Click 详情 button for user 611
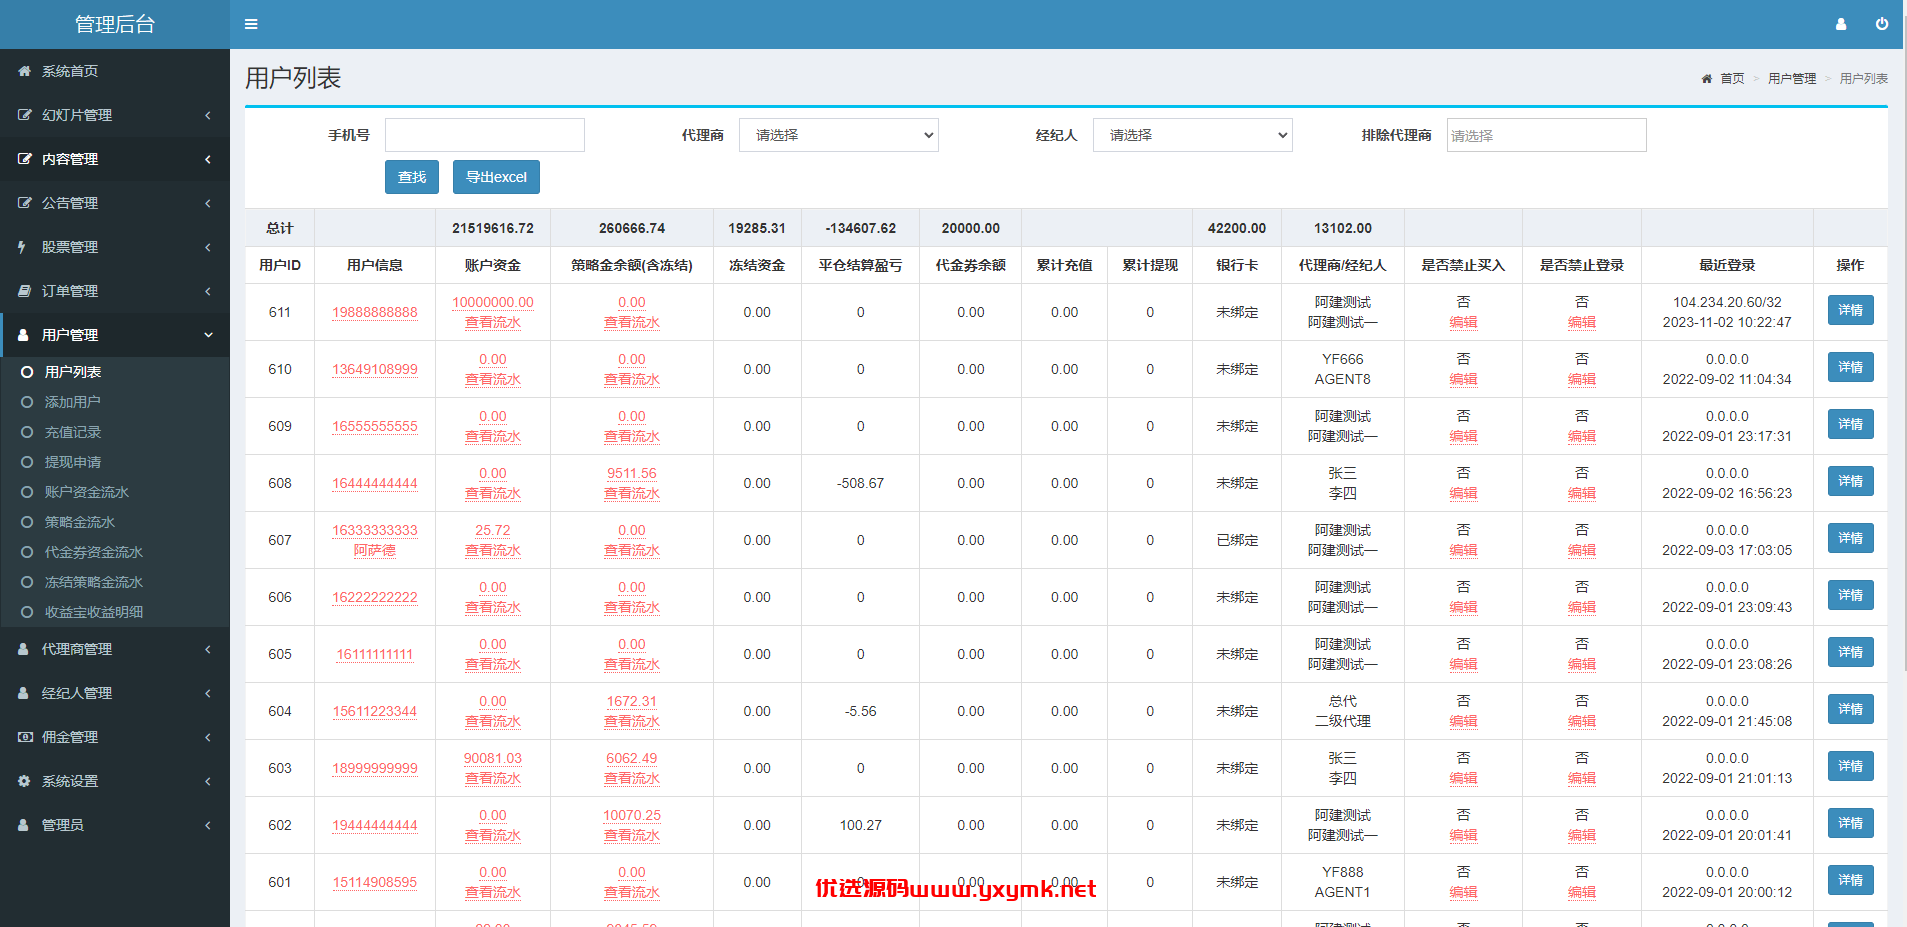Screen dimensions: 1907x927 click(x=1850, y=310)
